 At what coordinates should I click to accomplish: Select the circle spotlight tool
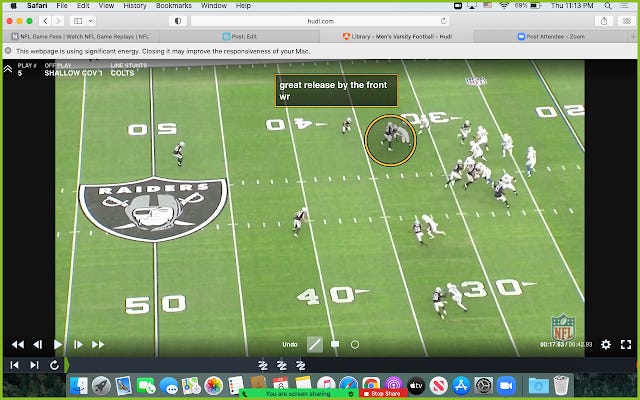tap(355, 344)
